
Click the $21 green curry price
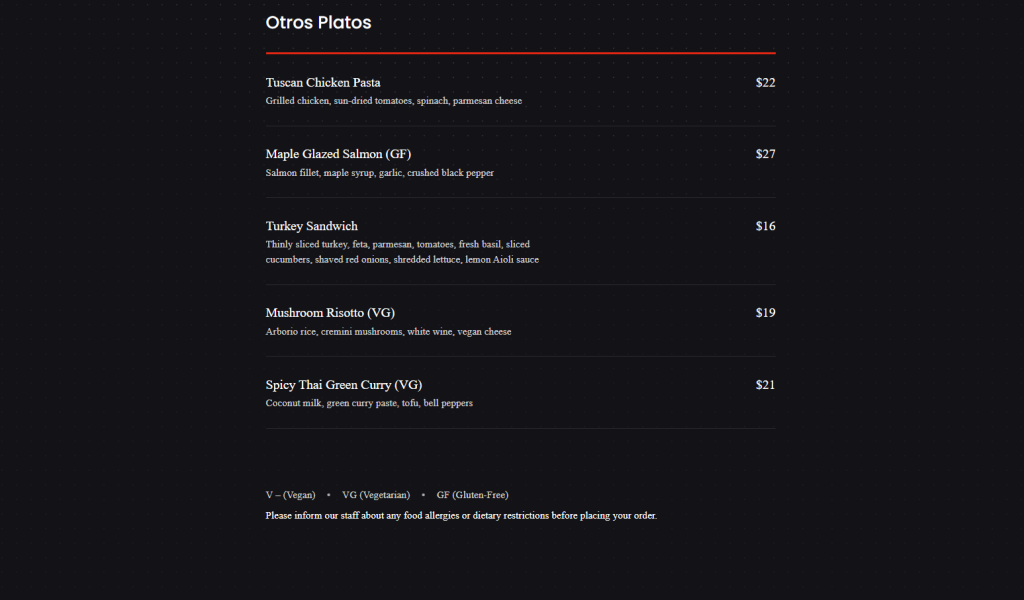[x=765, y=385]
